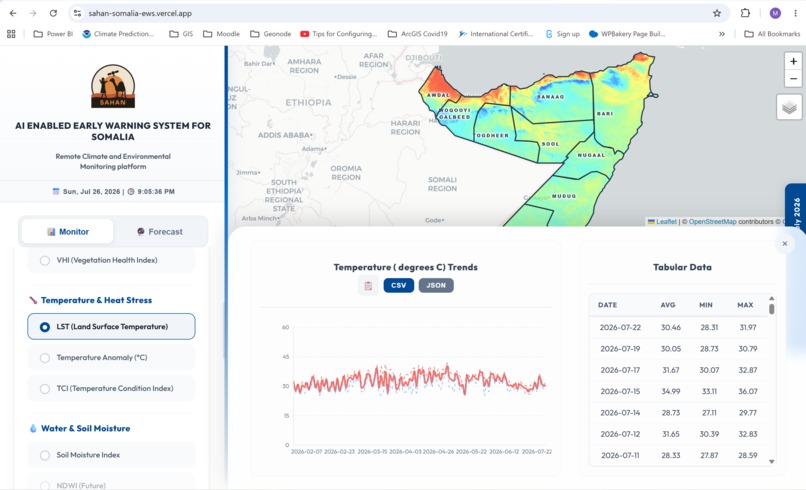The image size is (806, 490).
Task: Download trend data as CSV
Action: [x=398, y=285]
